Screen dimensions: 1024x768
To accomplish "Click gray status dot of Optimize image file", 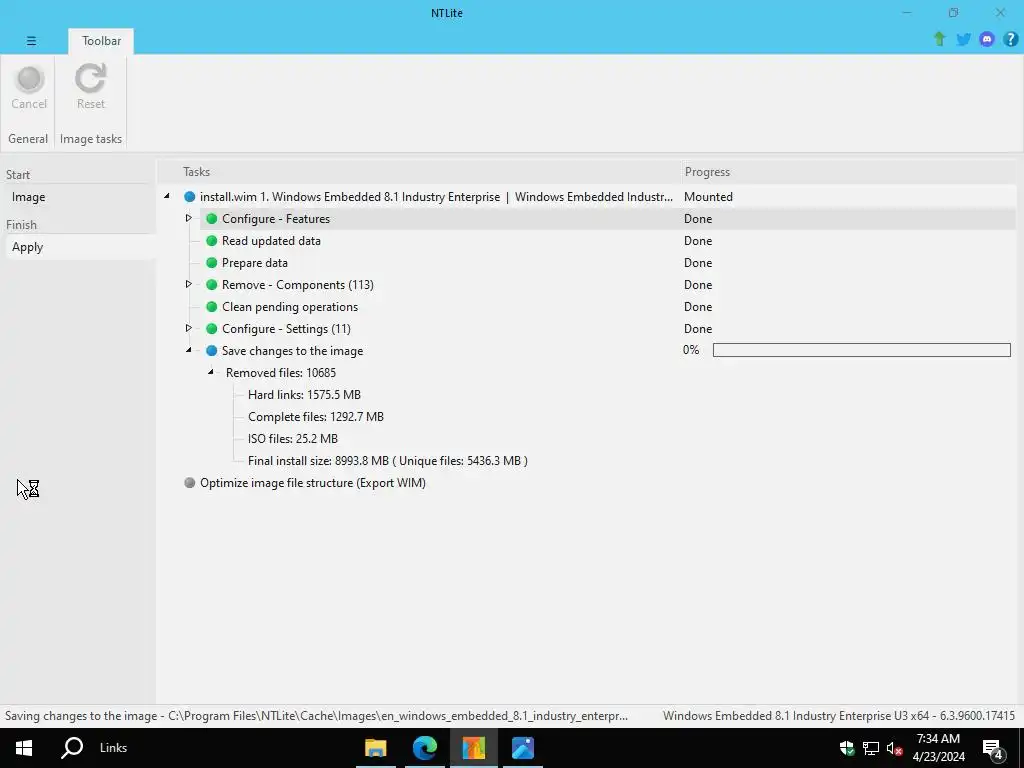I will [x=189, y=483].
